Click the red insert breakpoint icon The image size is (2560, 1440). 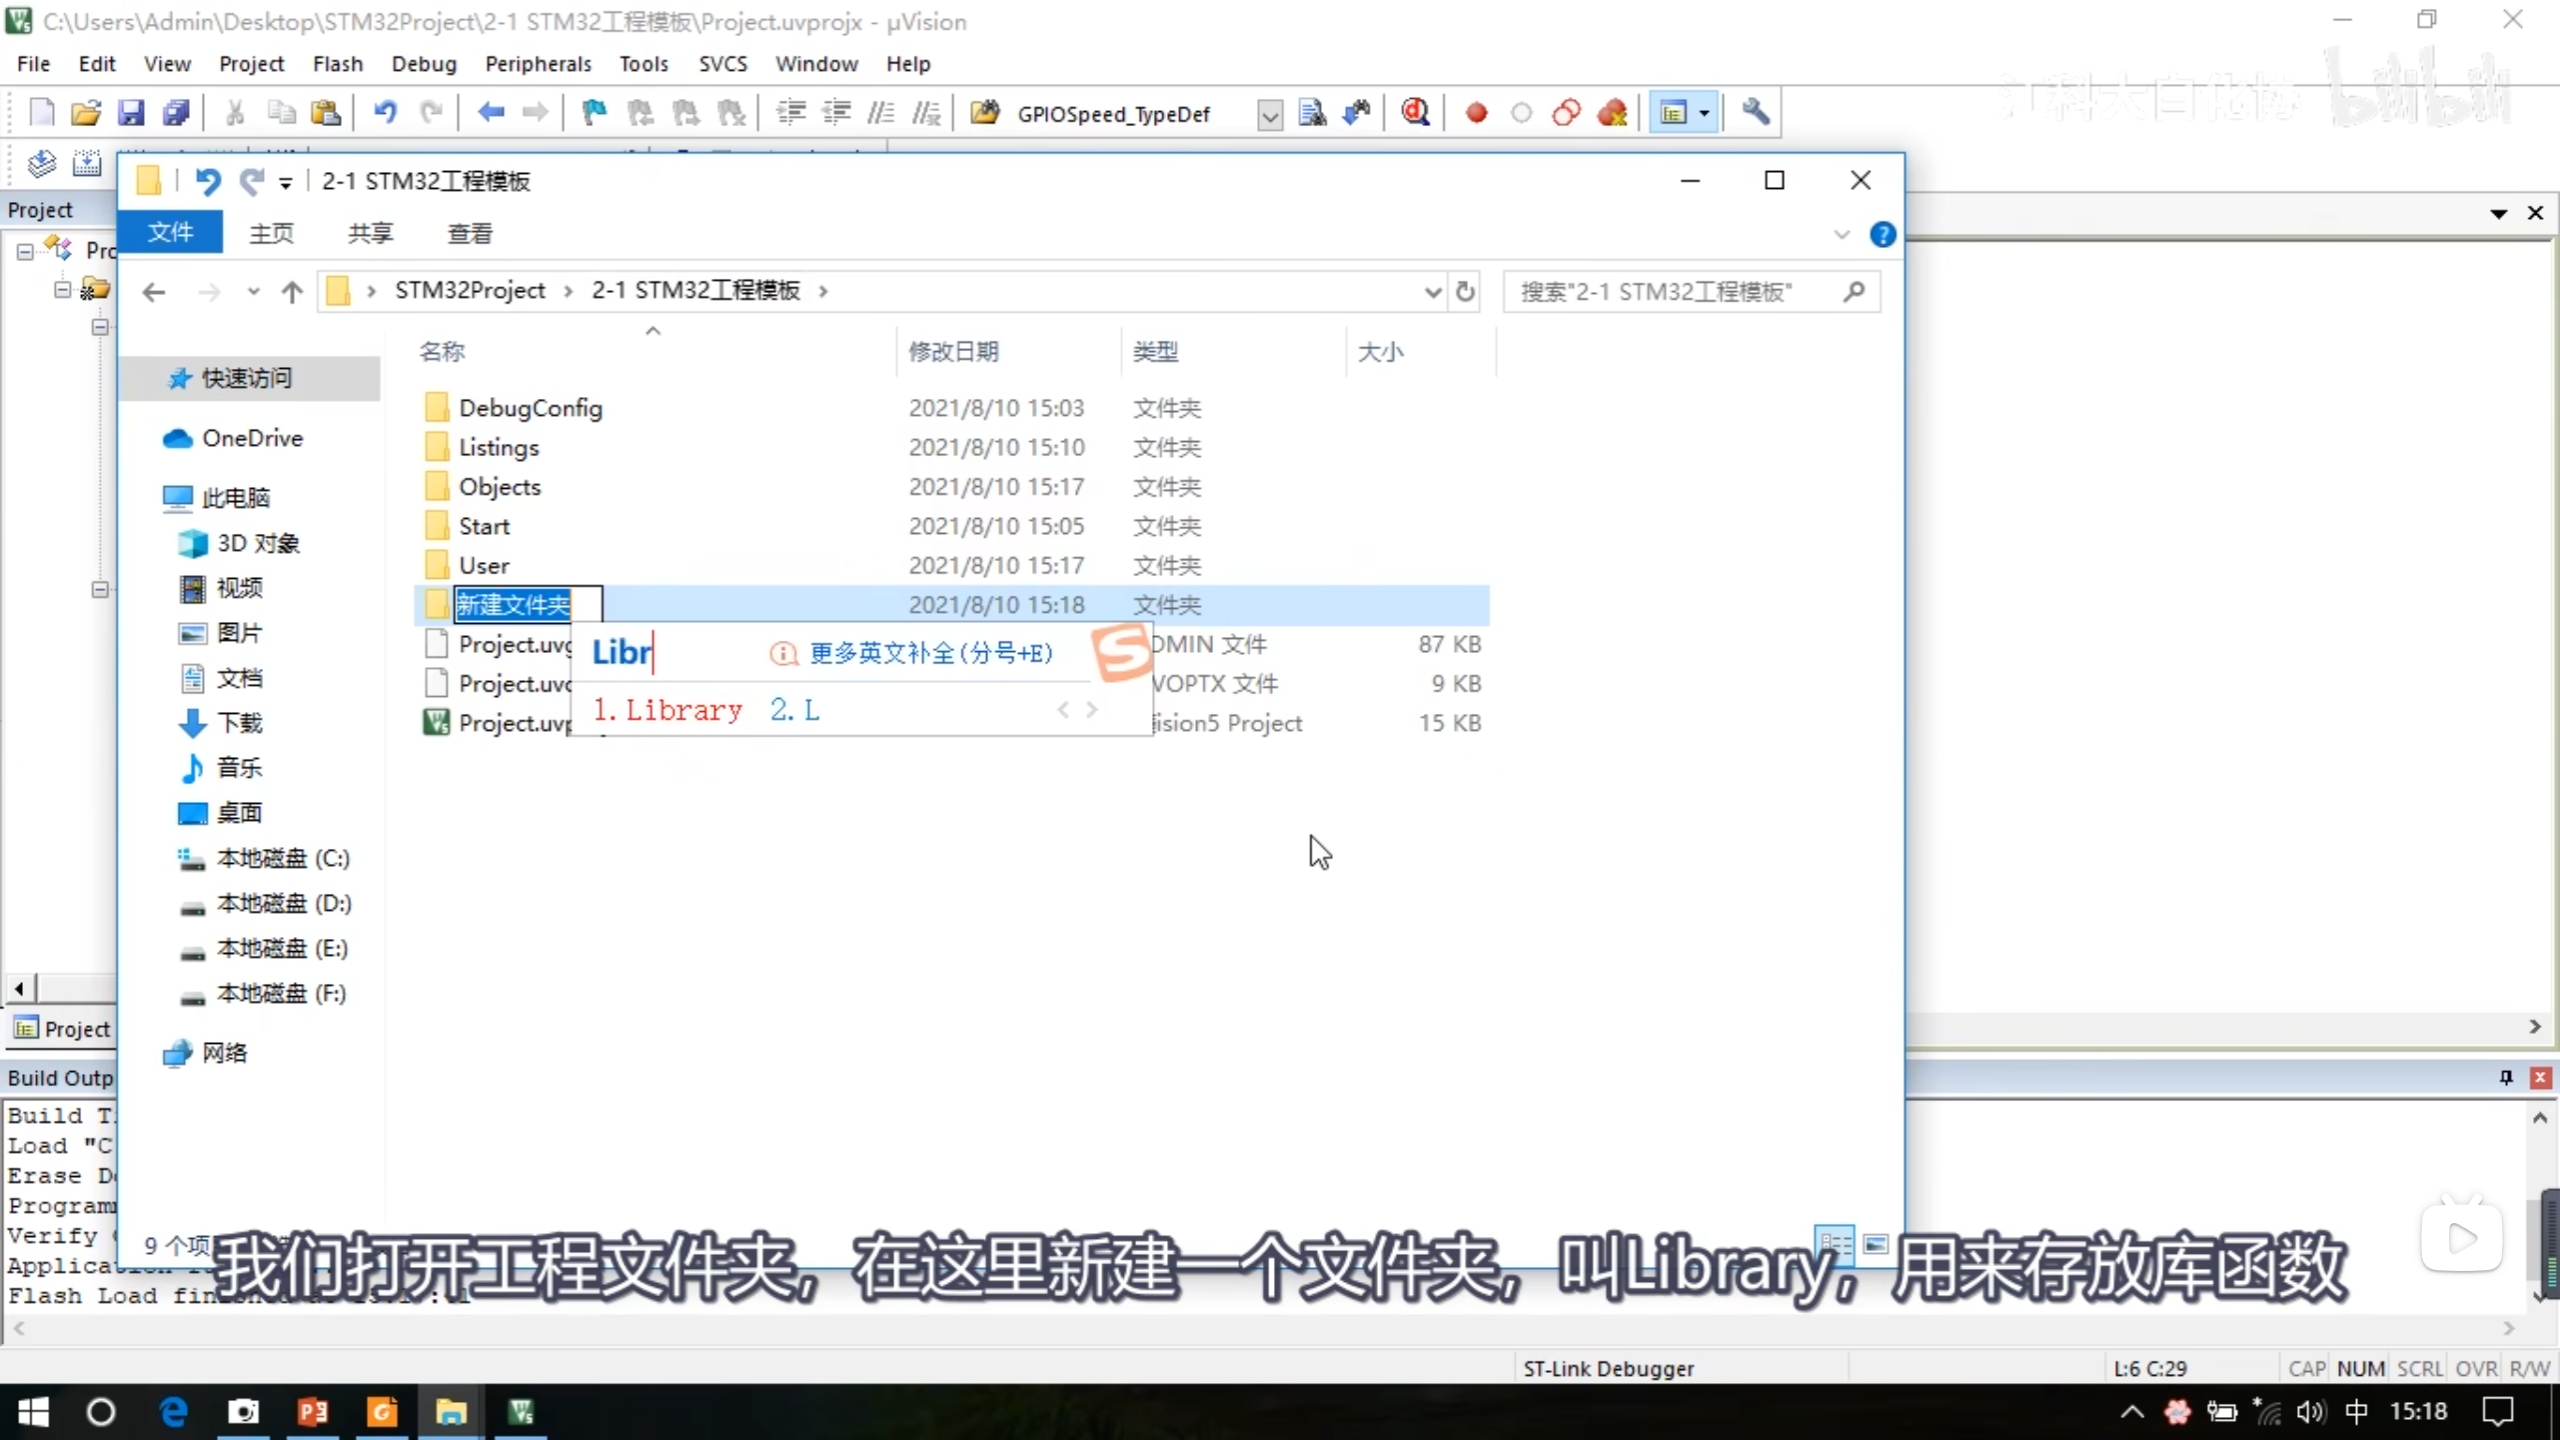click(x=1476, y=113)
